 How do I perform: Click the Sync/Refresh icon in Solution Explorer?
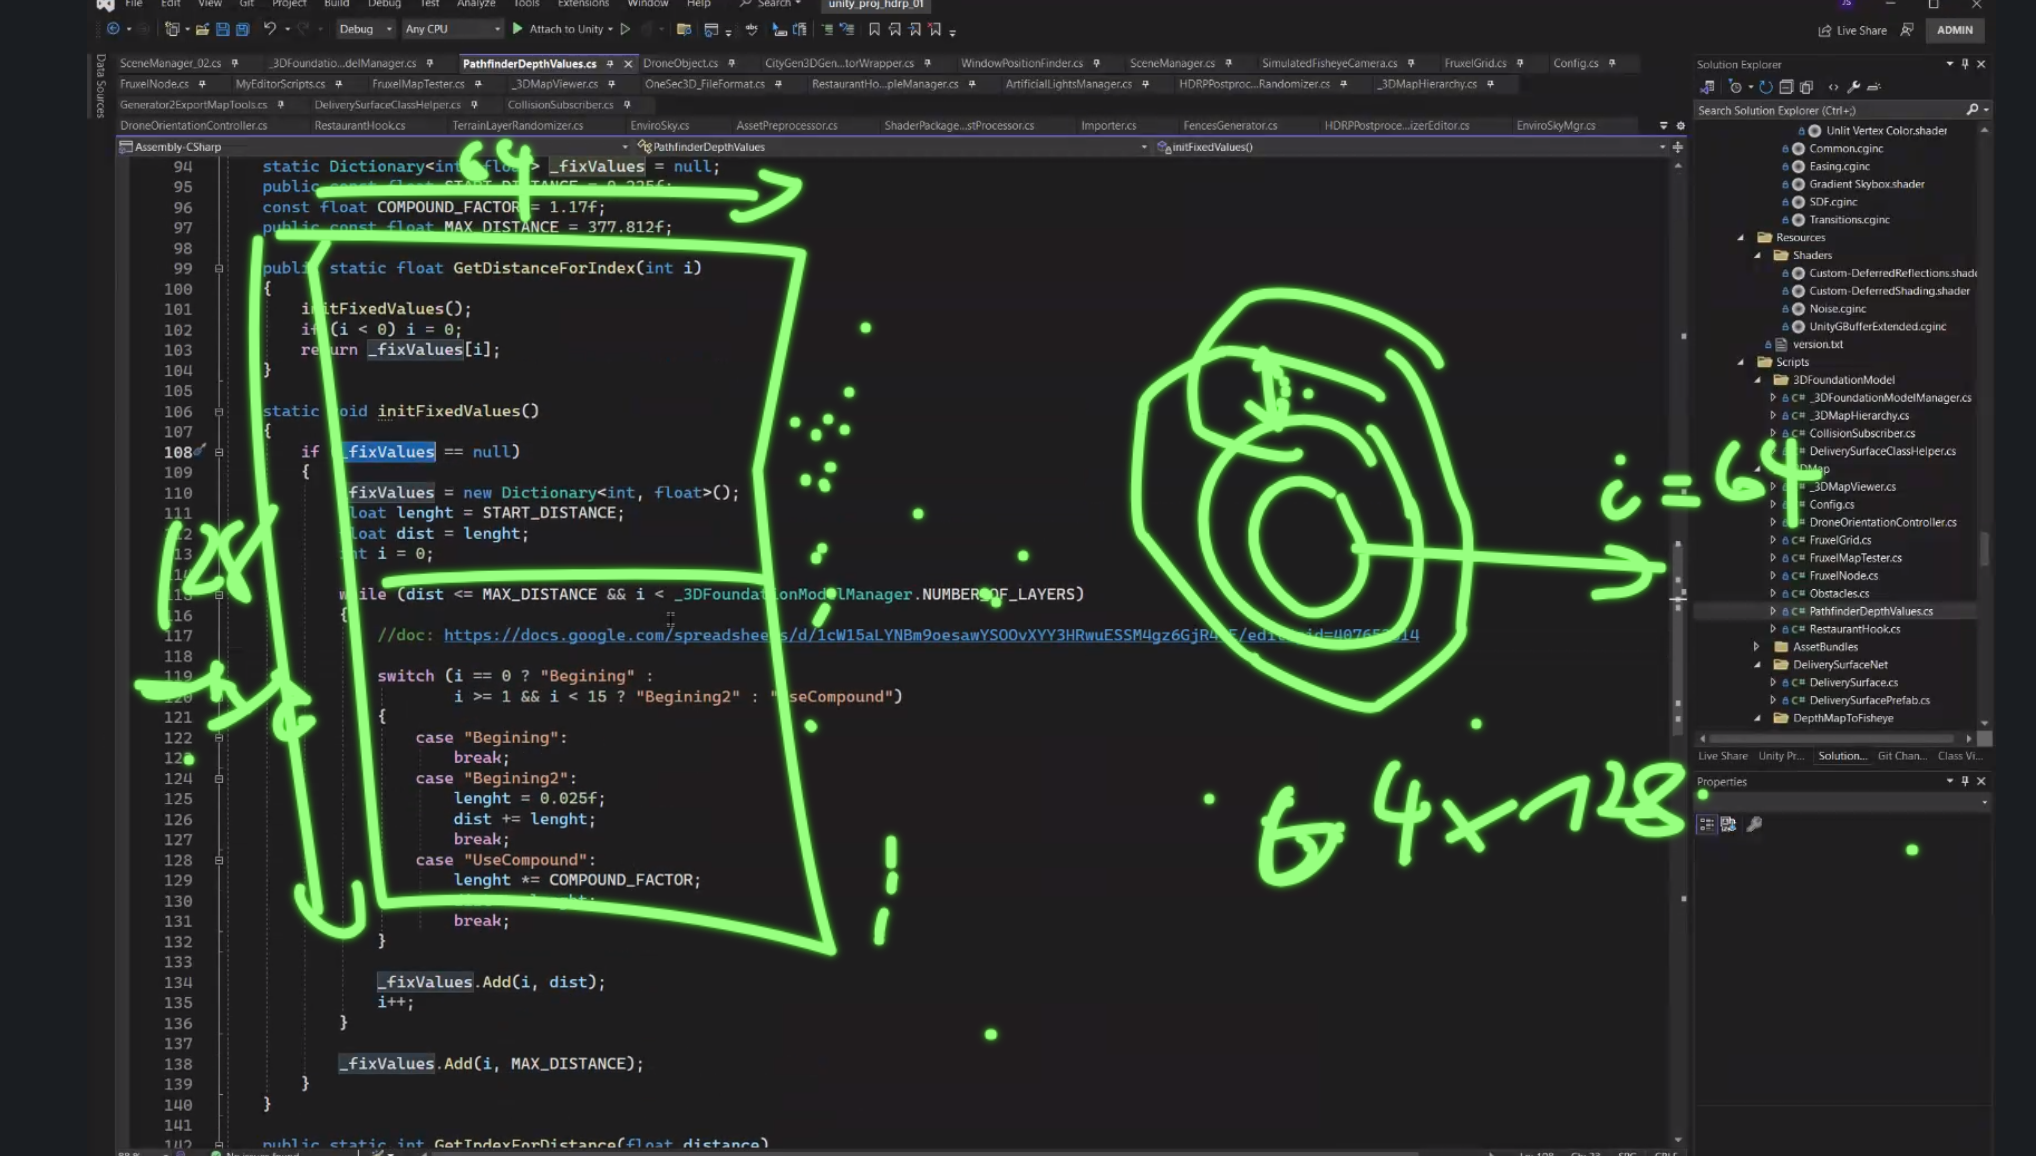pyautogui.click(x=1765, y=87)
